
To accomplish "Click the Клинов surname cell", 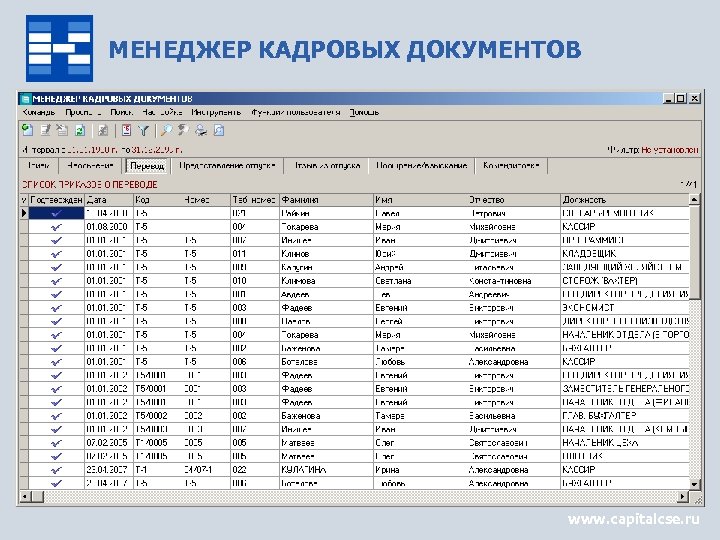I will click(x=326, y=254).
